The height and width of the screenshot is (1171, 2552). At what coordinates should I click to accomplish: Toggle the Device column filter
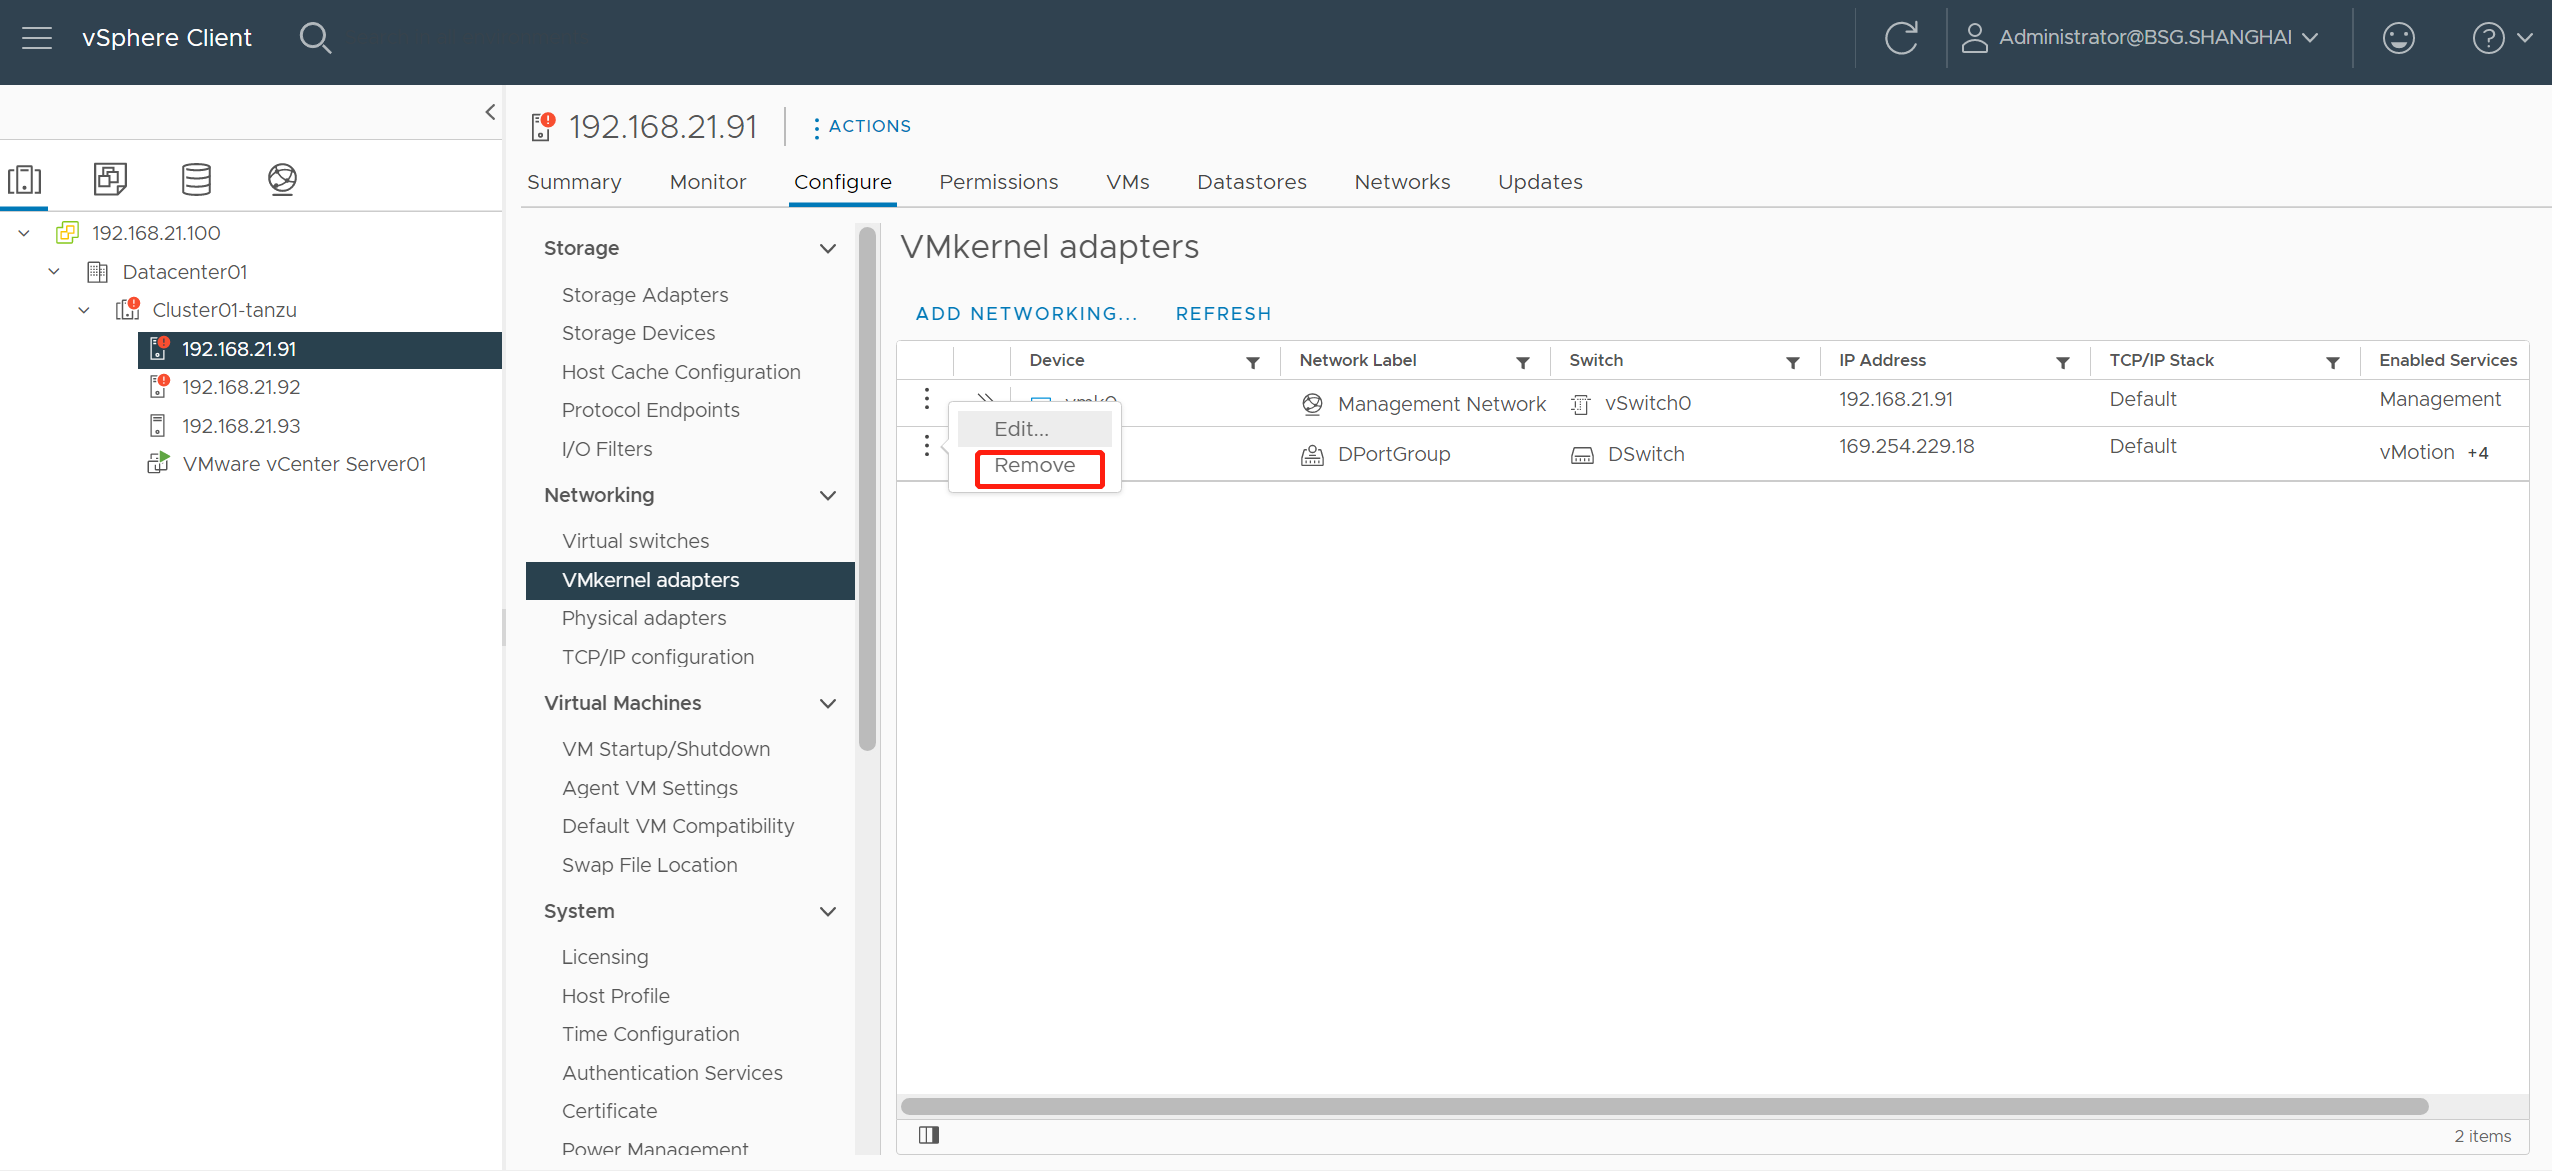point(1253,362)
